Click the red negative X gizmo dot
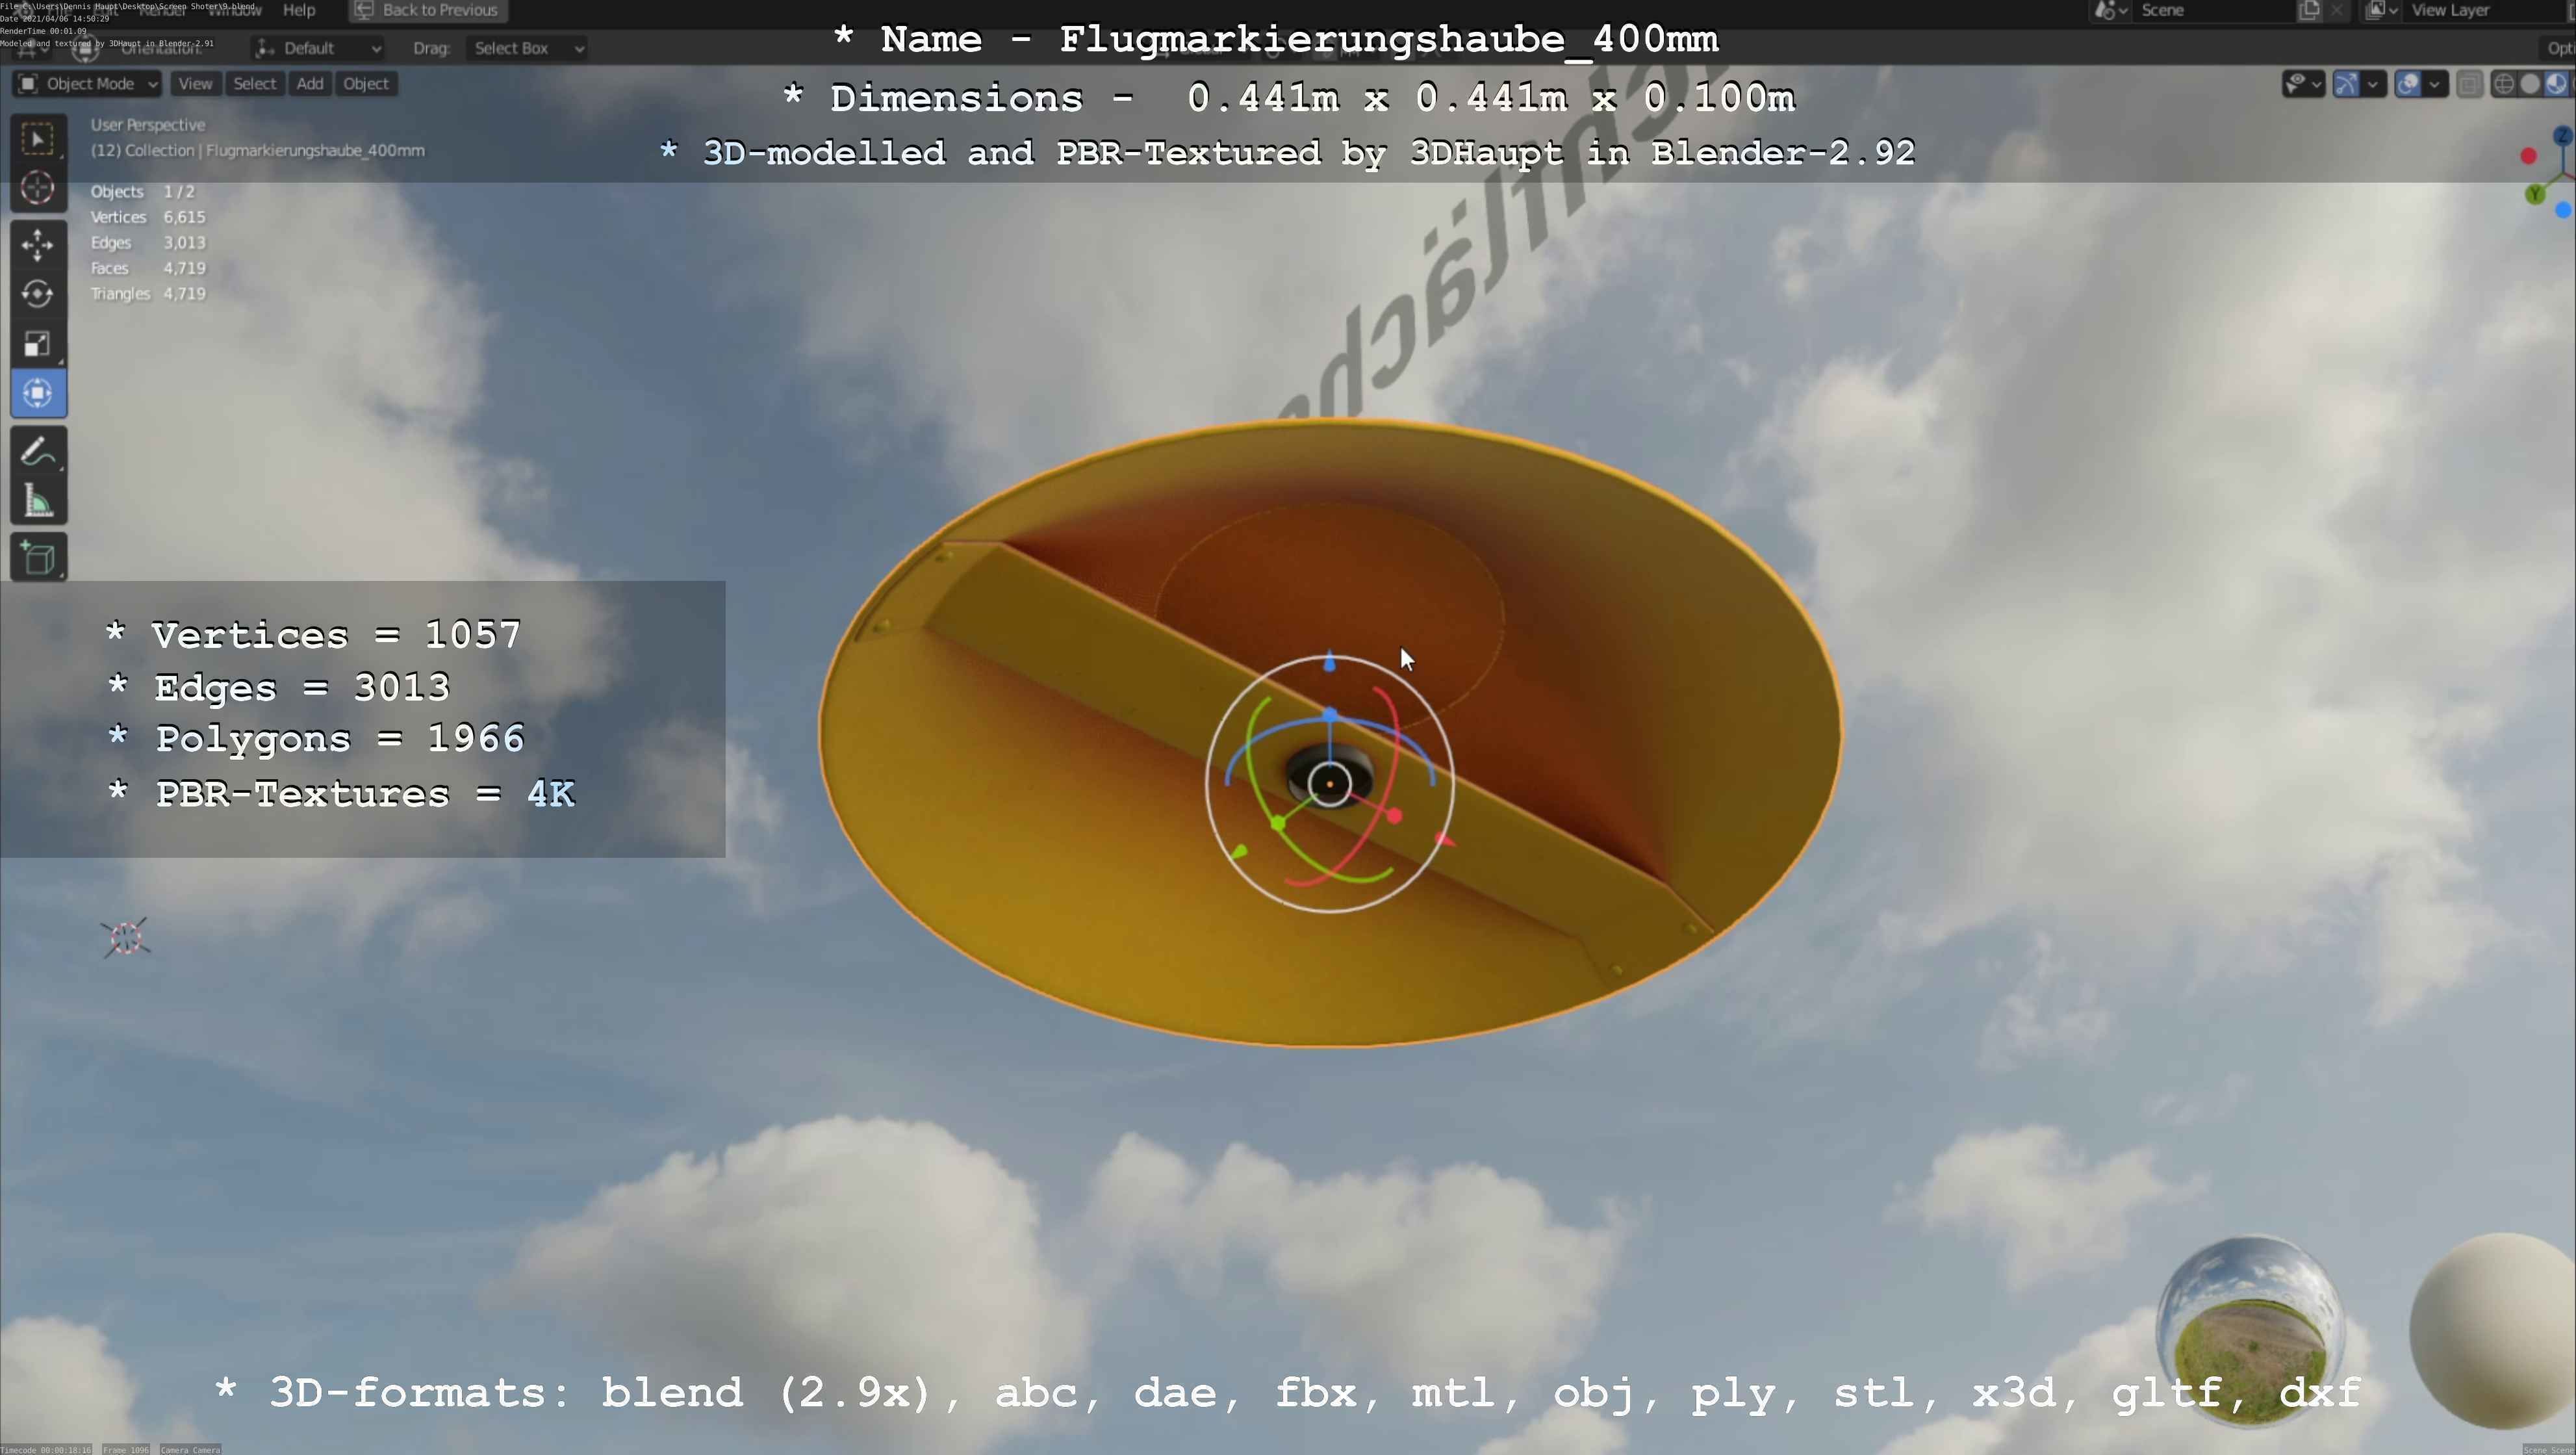Viewport: 2576px width, 1455px height. tap(2528, 156)
